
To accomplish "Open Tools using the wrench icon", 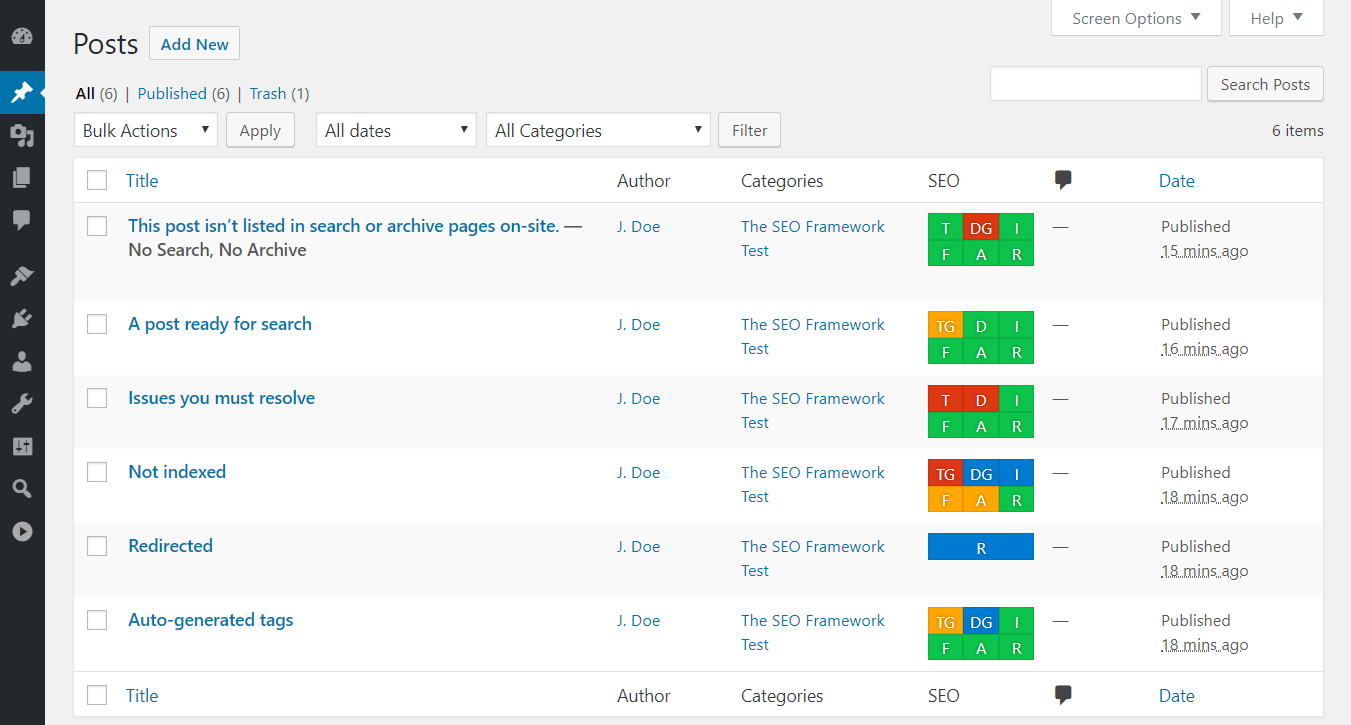I will [22, 403].
